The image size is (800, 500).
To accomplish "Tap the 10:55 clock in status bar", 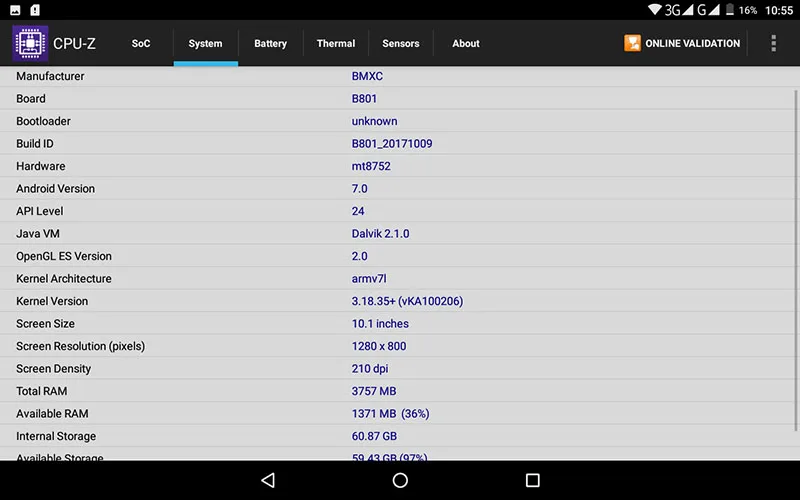I will pyautogui.click(x=779, y=10).
